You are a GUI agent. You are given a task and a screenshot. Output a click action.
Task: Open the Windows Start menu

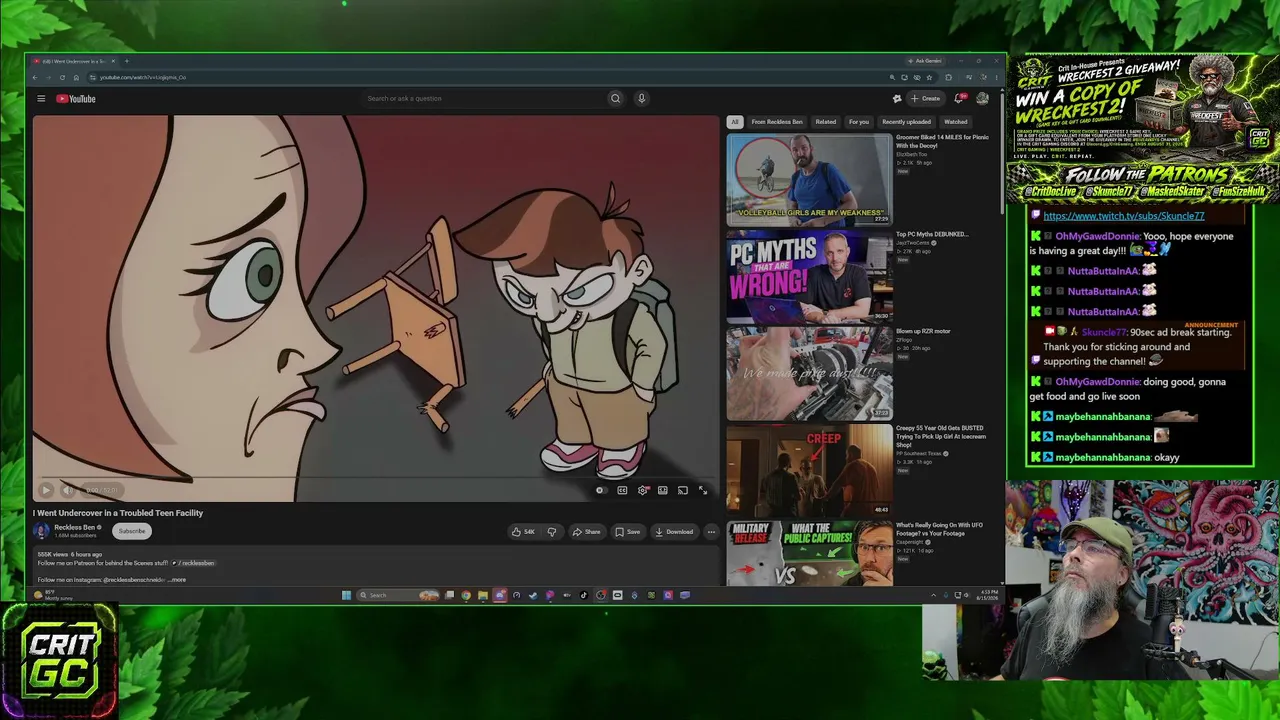pyautogui.click(x=346, y=595)
